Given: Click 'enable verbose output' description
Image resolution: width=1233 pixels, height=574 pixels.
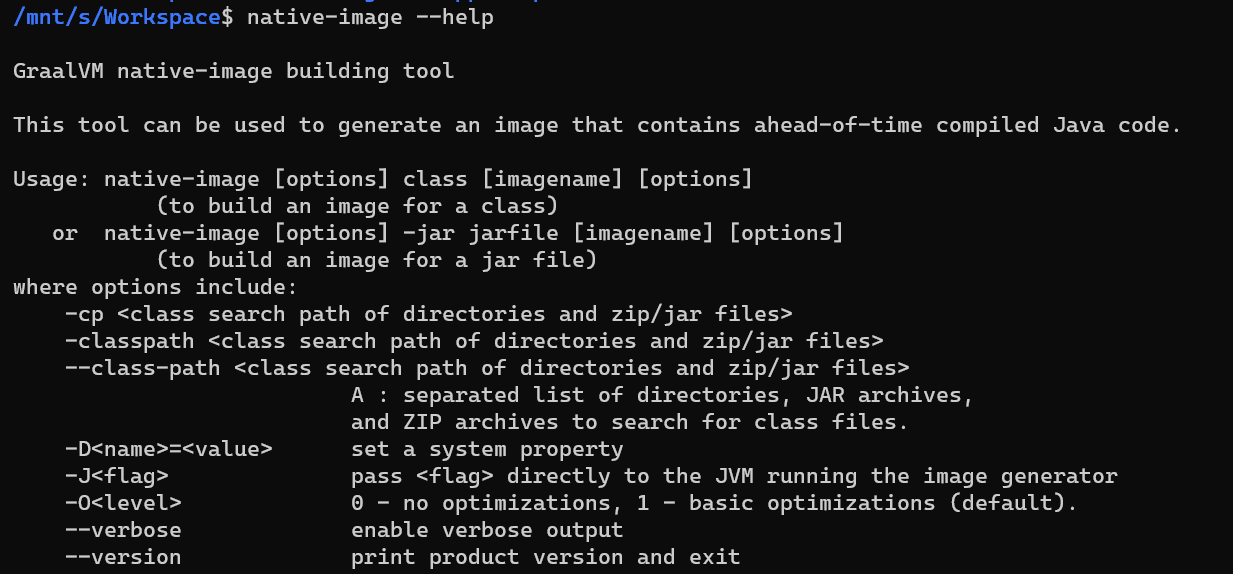Looking at the screenshot, I should click(487, 531).
